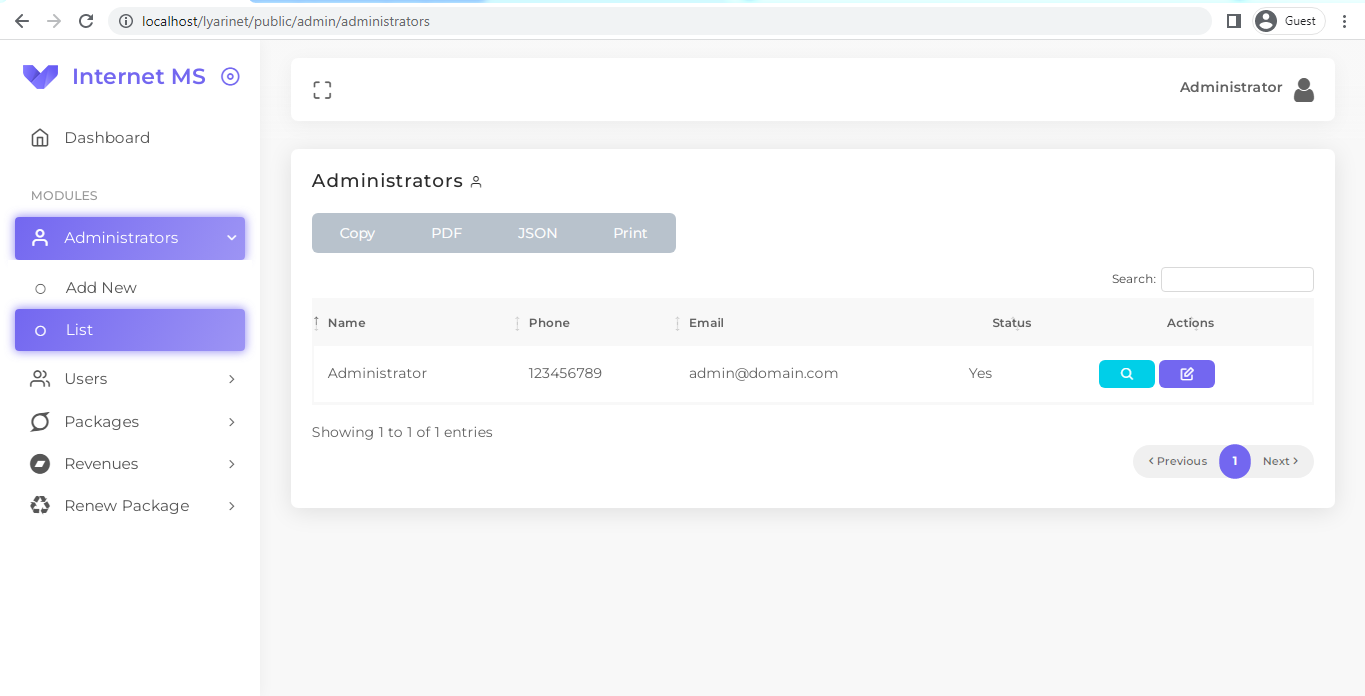Click the sidebar collapse circle beside Internet MS
Image resolution: width=1365 pixels, height=696 pixels.
(x=229, y=76)
